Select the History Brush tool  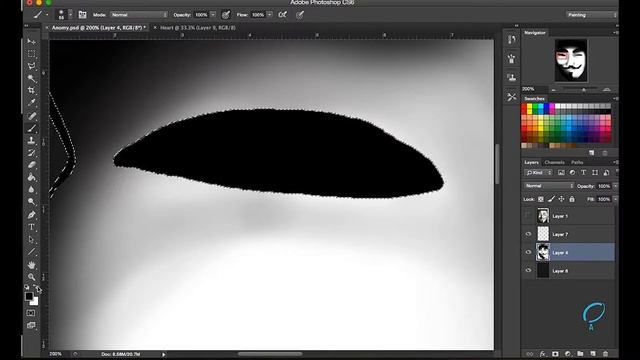[31, 153]
